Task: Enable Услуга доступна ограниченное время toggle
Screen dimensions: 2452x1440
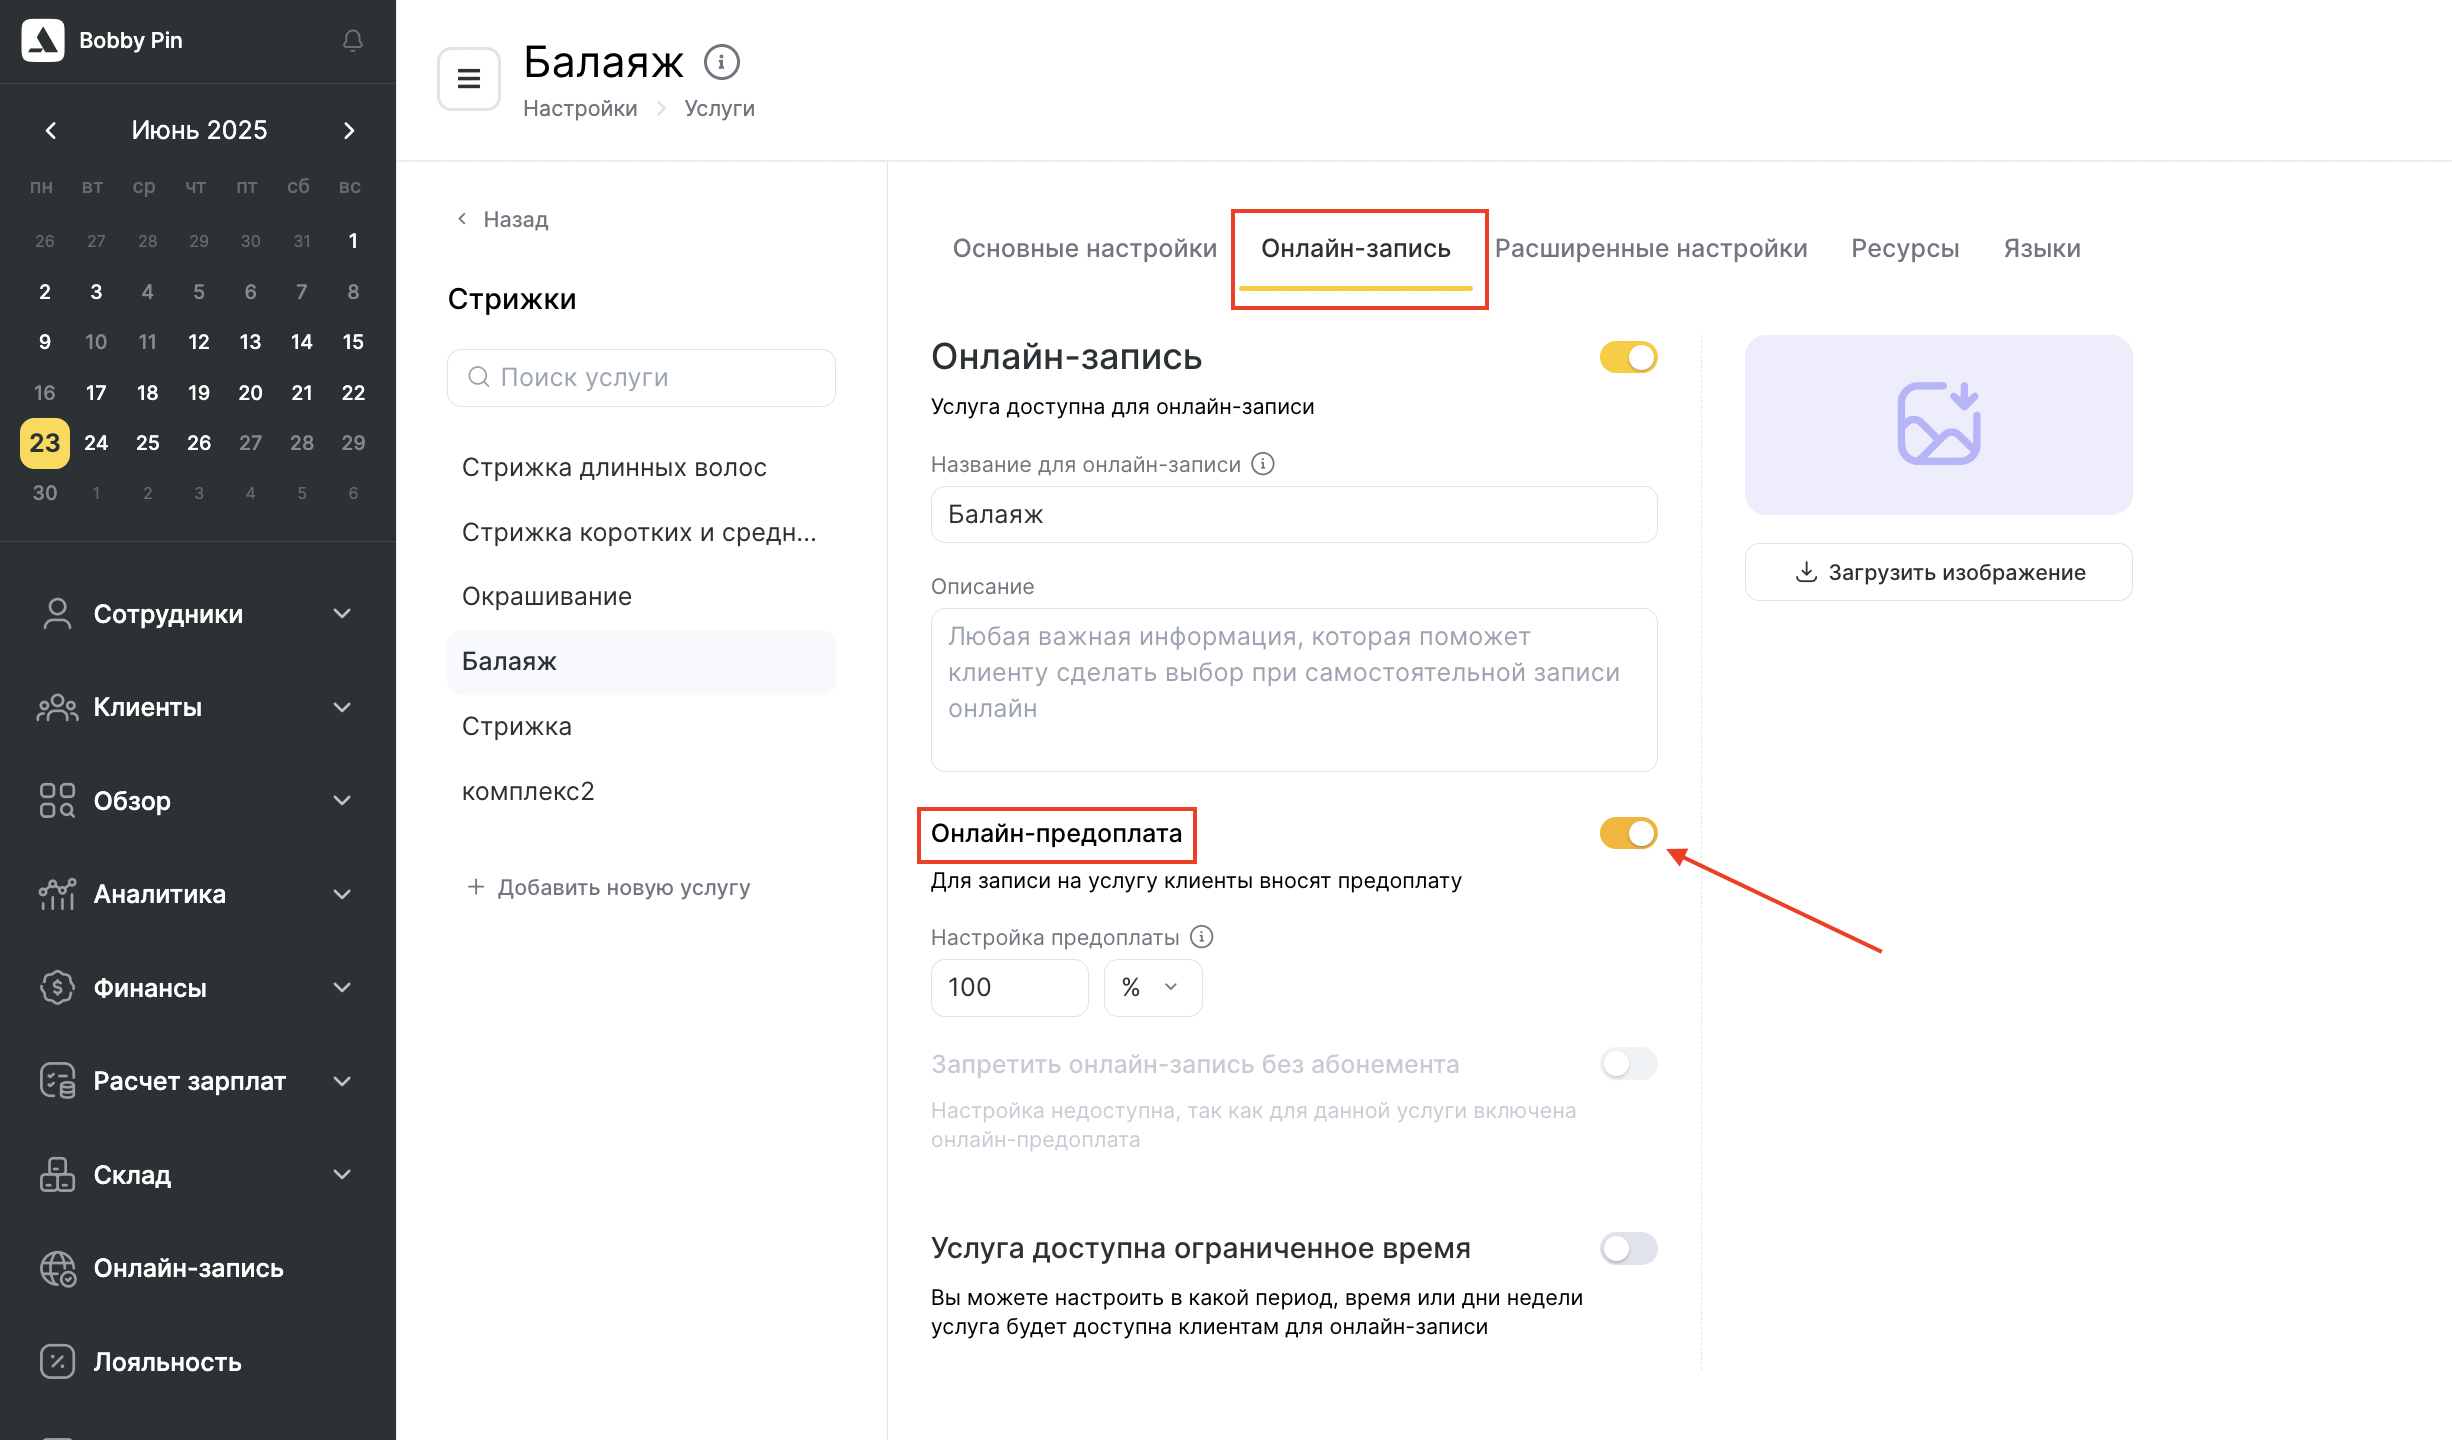Action: tap(1628, 1248)
